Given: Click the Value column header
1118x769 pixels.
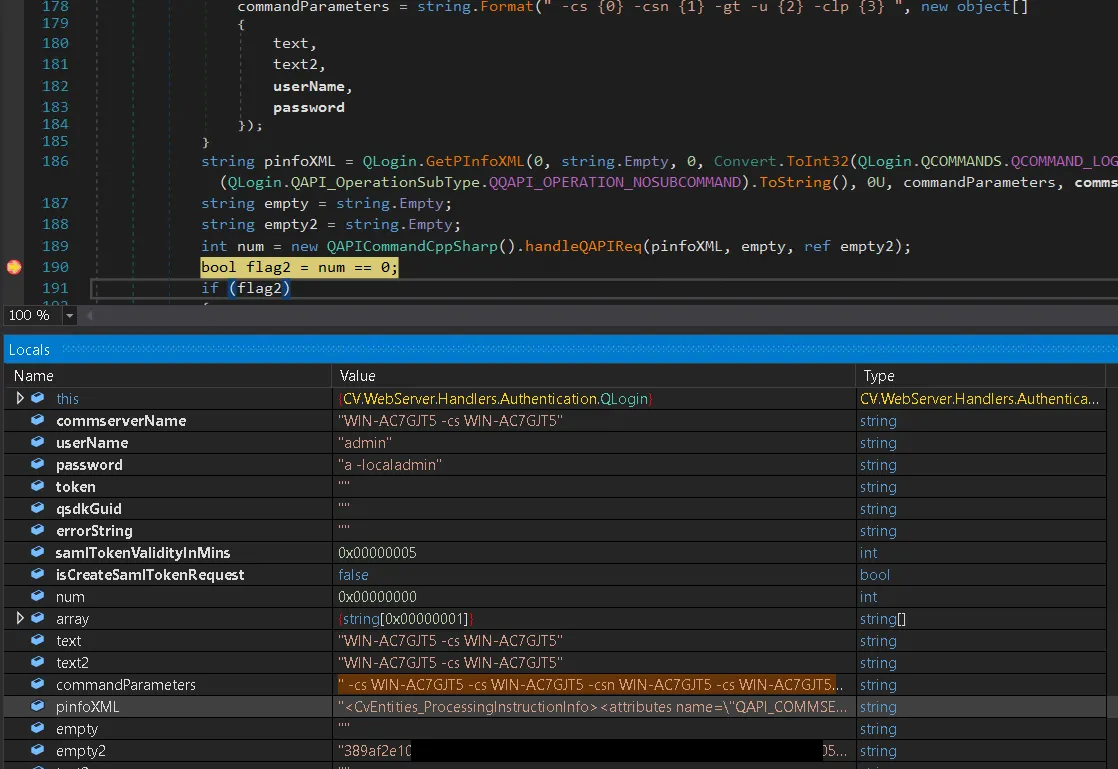Looking at the screenshot, I should point(357,376).
